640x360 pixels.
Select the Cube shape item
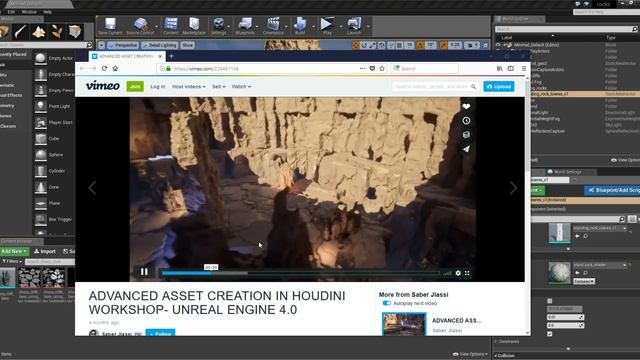coord(53,139)
